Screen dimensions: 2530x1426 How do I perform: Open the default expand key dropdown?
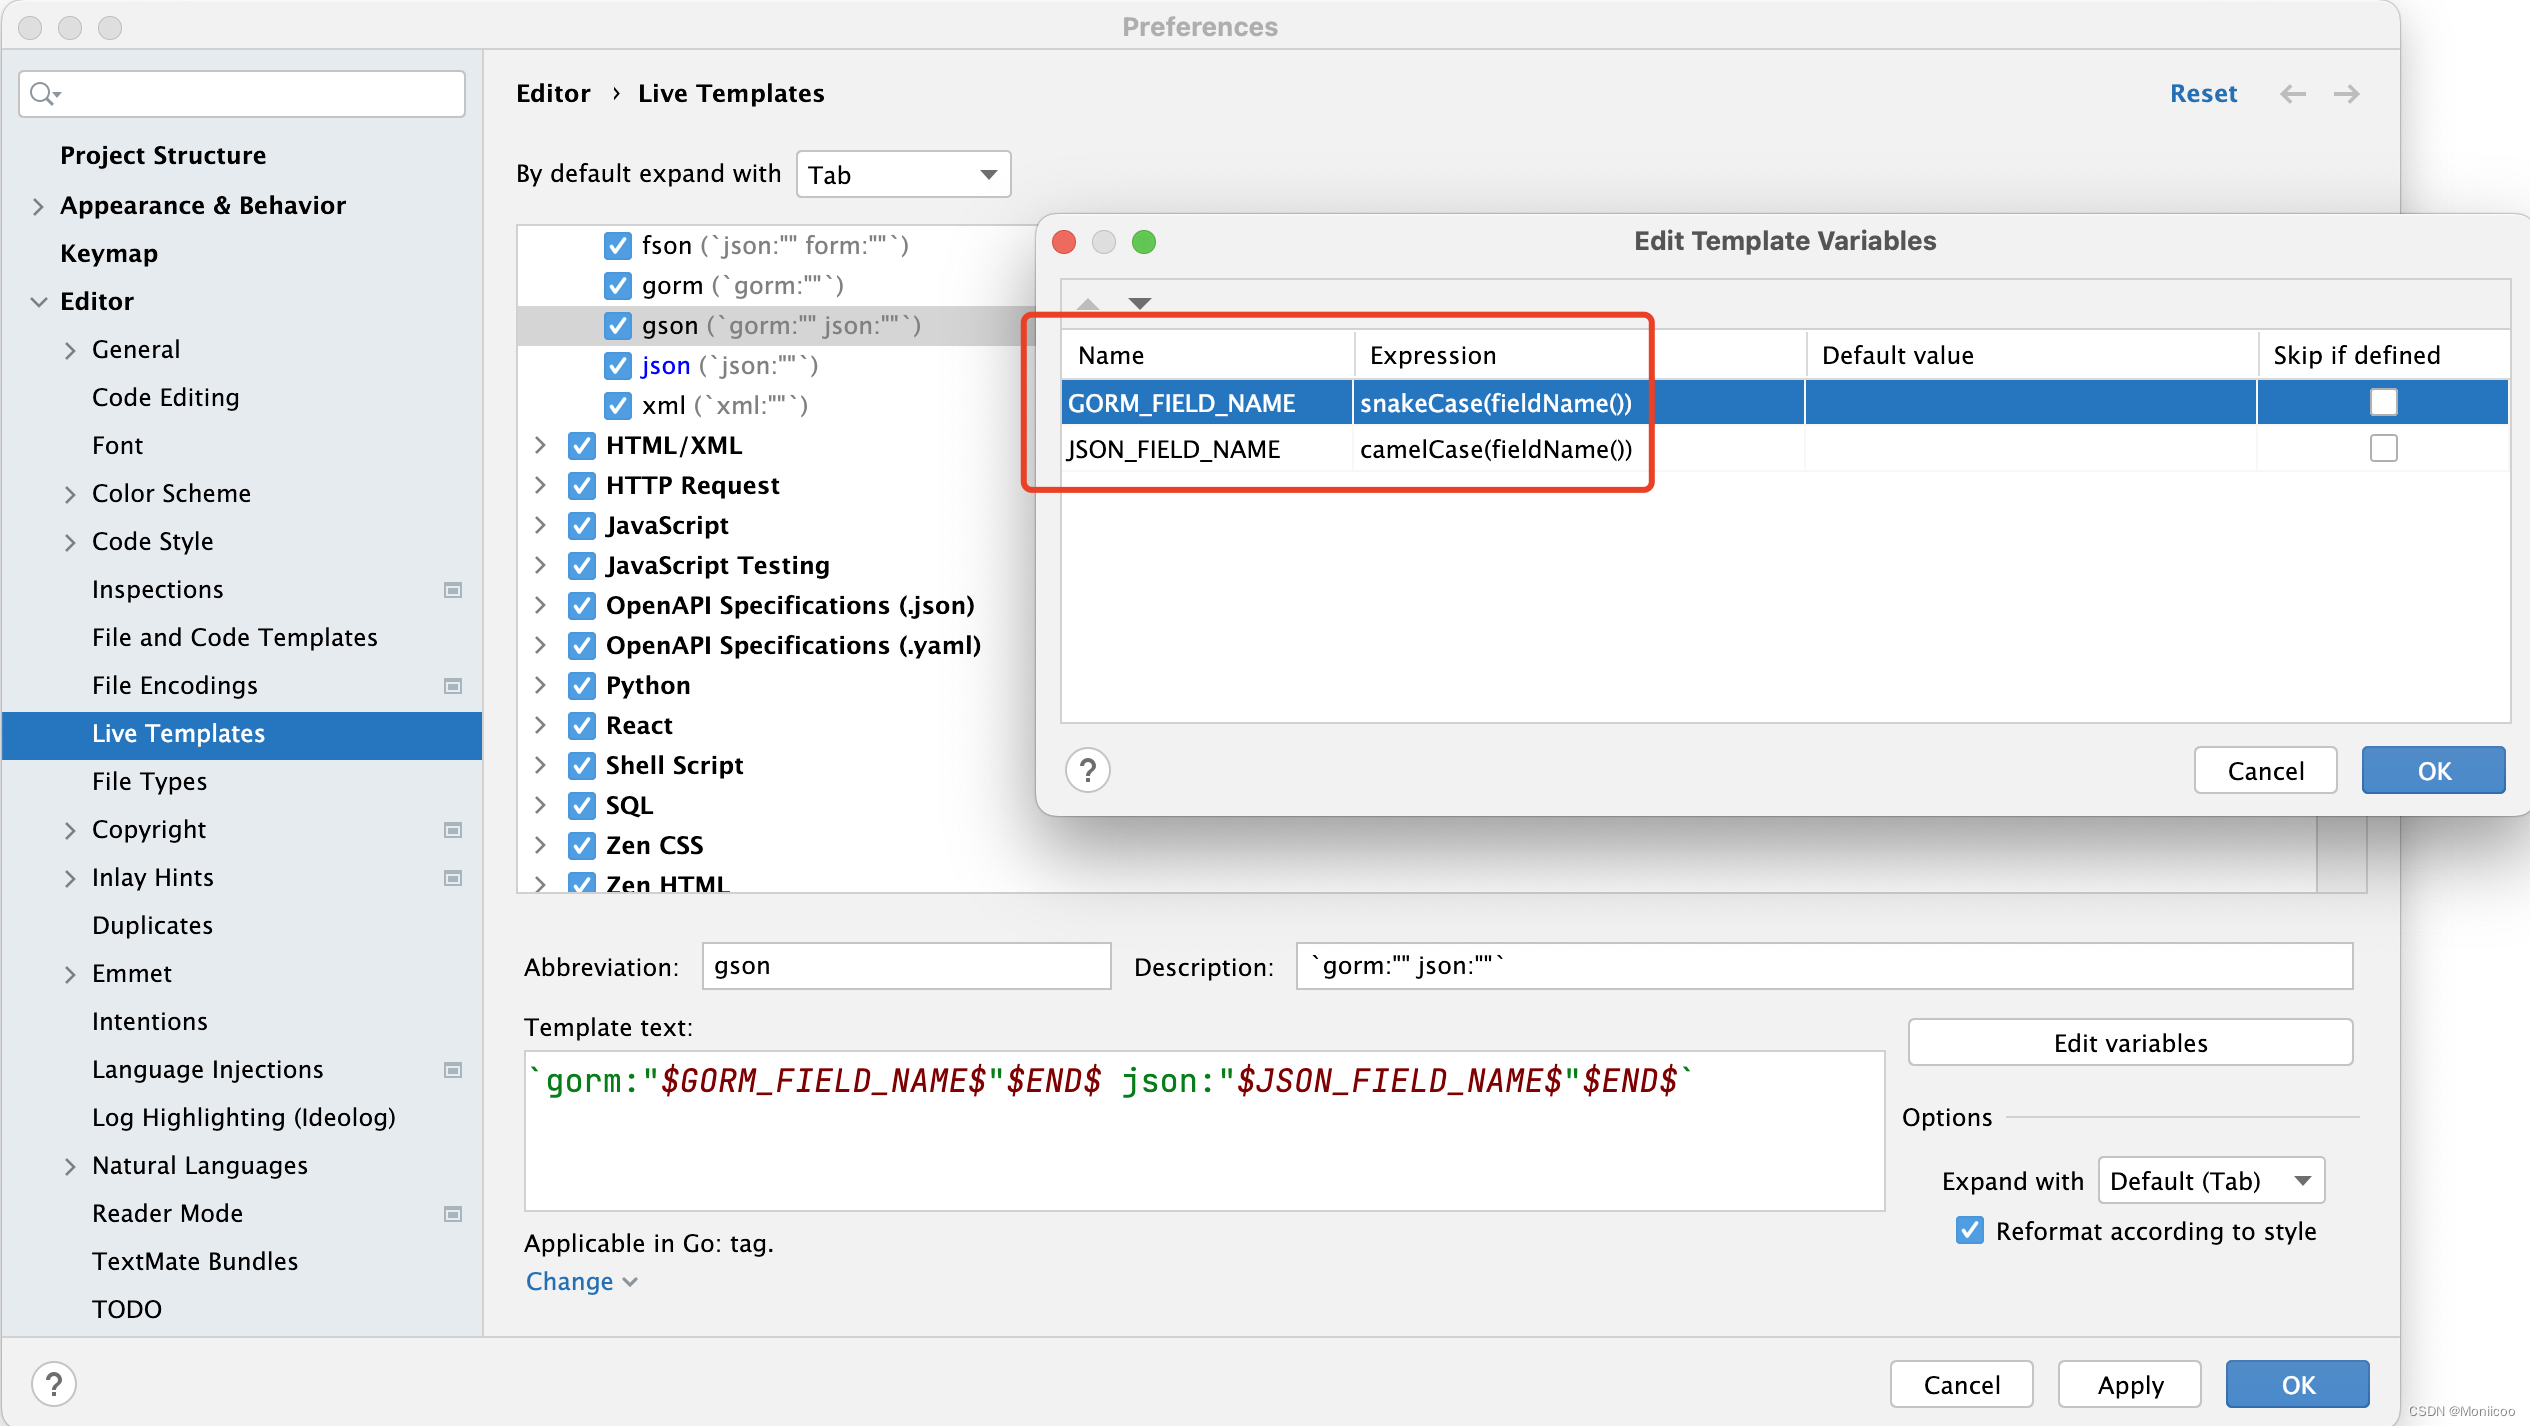[903, 175]
